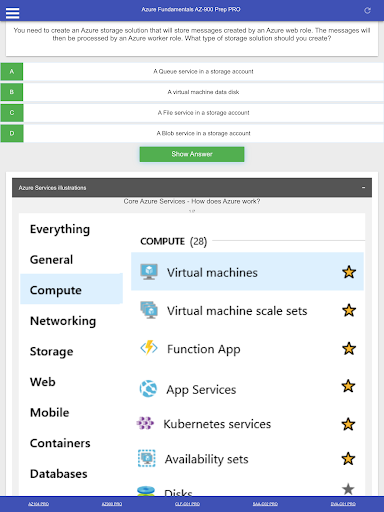
Task: Click the refresh icon in header
Action: click(367, 11)
